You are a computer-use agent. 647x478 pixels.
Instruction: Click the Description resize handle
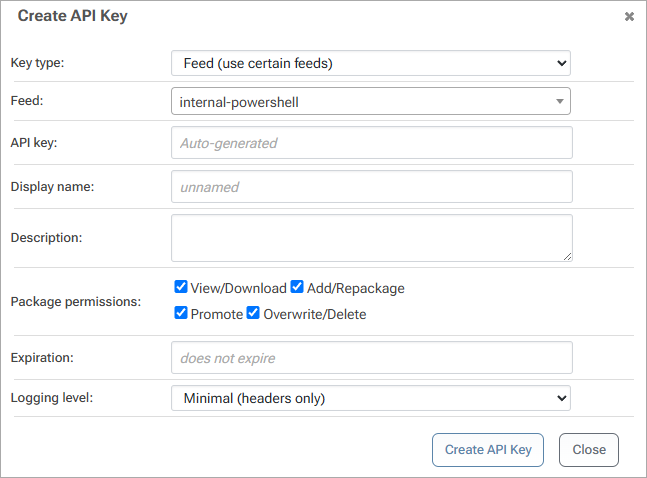tap(568, 257)
